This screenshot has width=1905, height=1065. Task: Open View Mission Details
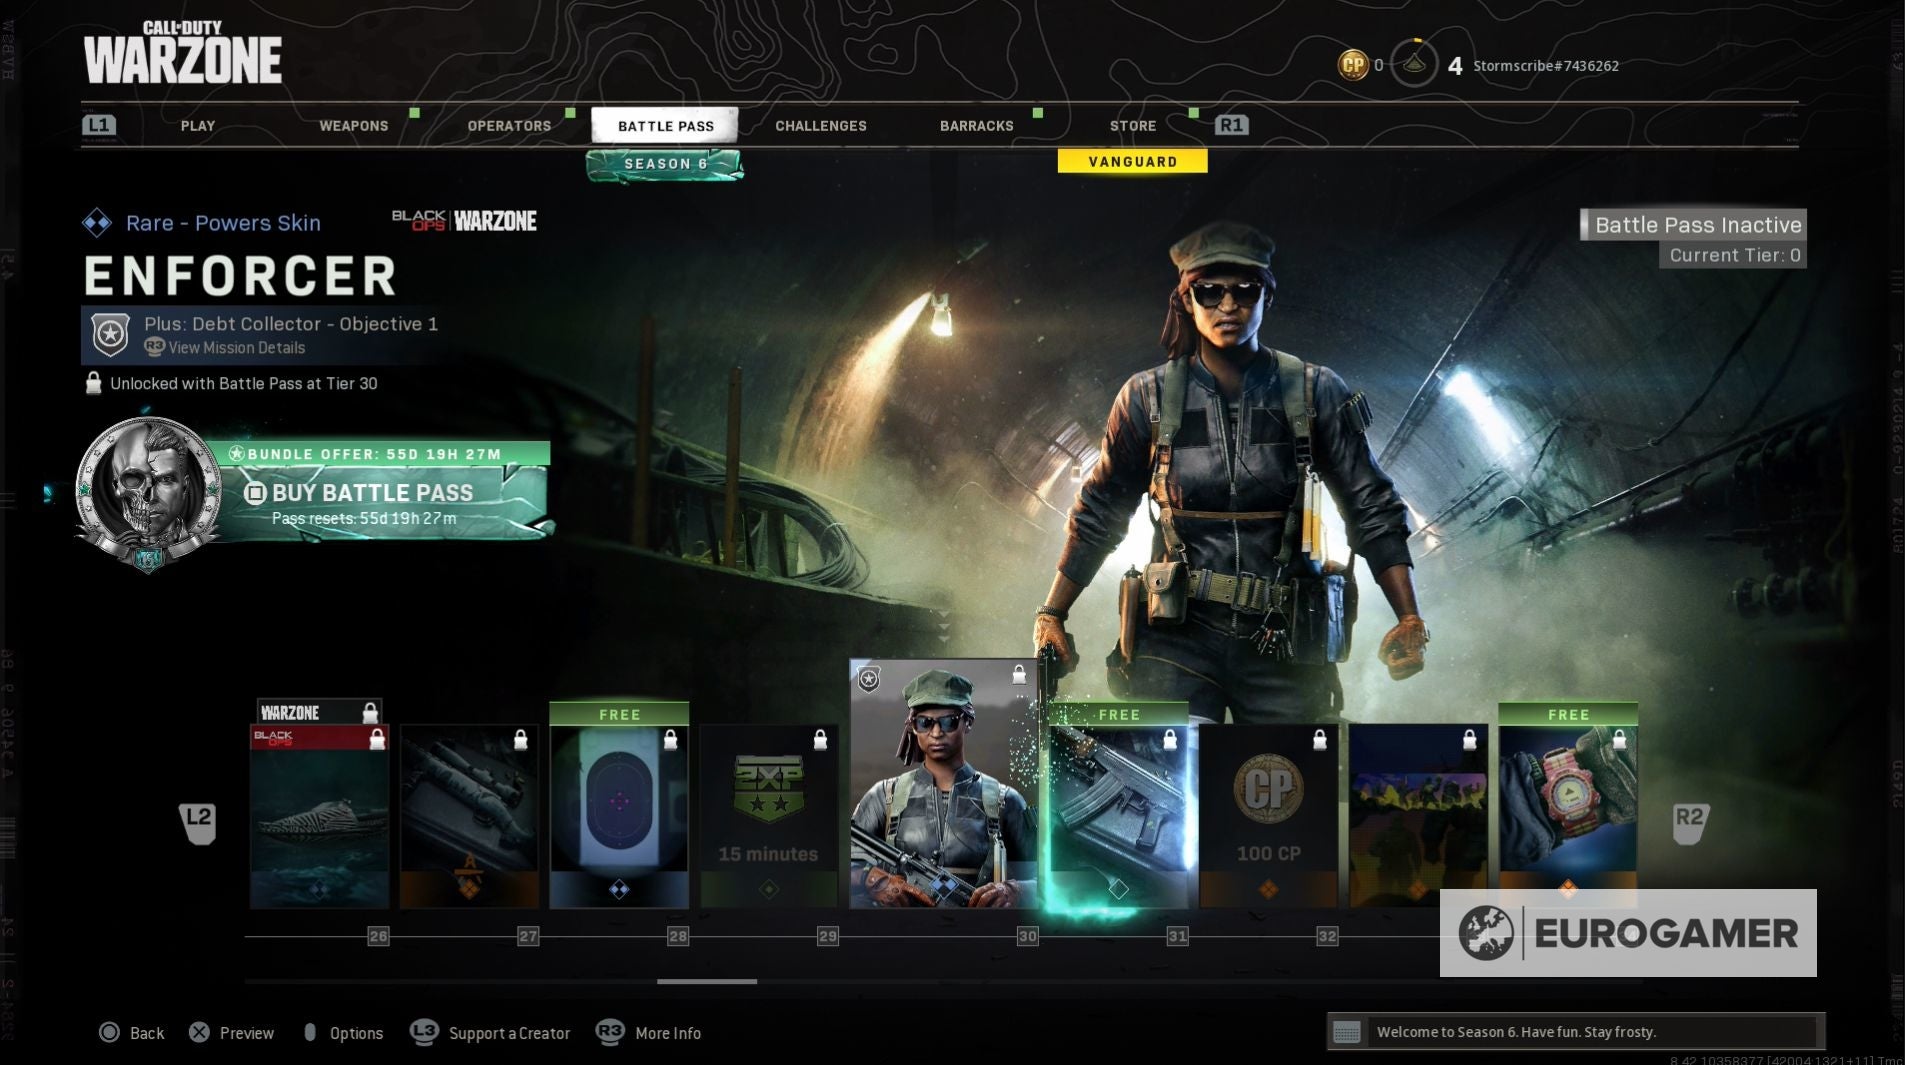point(225,348)
